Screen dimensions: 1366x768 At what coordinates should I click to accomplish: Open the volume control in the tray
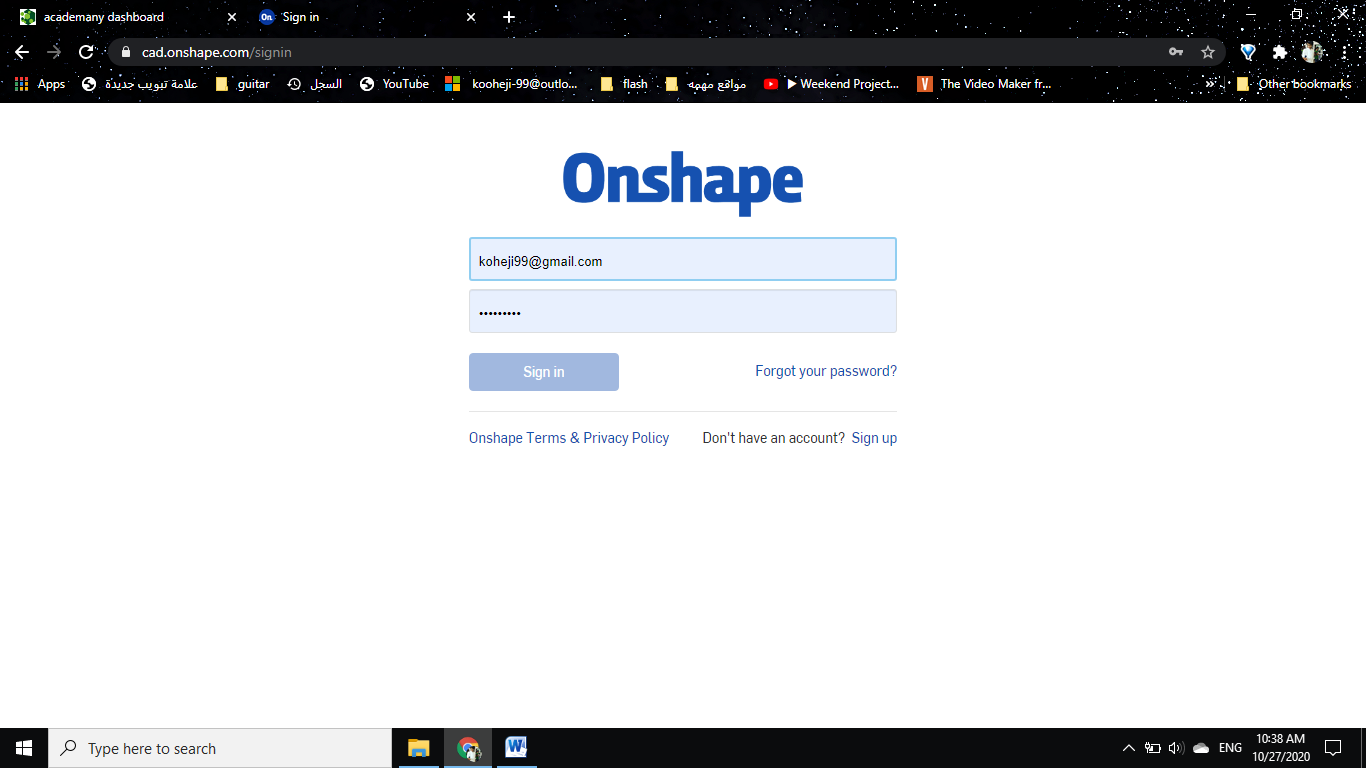coord(1176,748)
